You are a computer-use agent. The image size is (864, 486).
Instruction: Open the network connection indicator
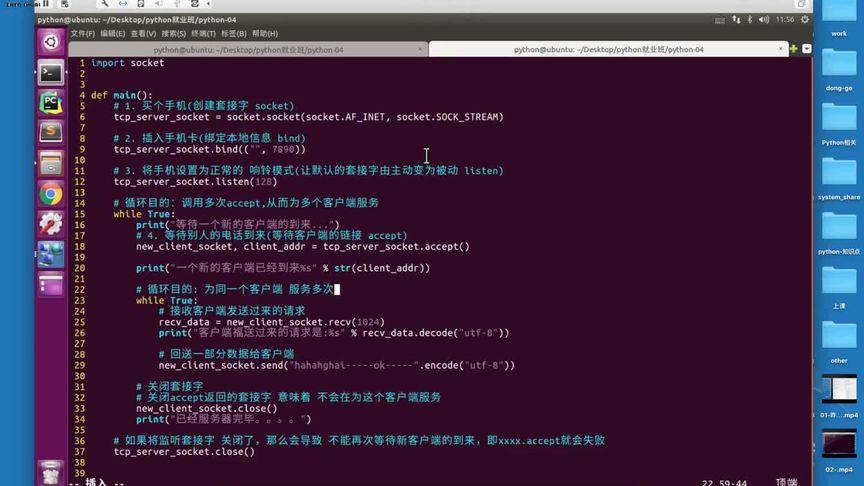pos(736,20)
